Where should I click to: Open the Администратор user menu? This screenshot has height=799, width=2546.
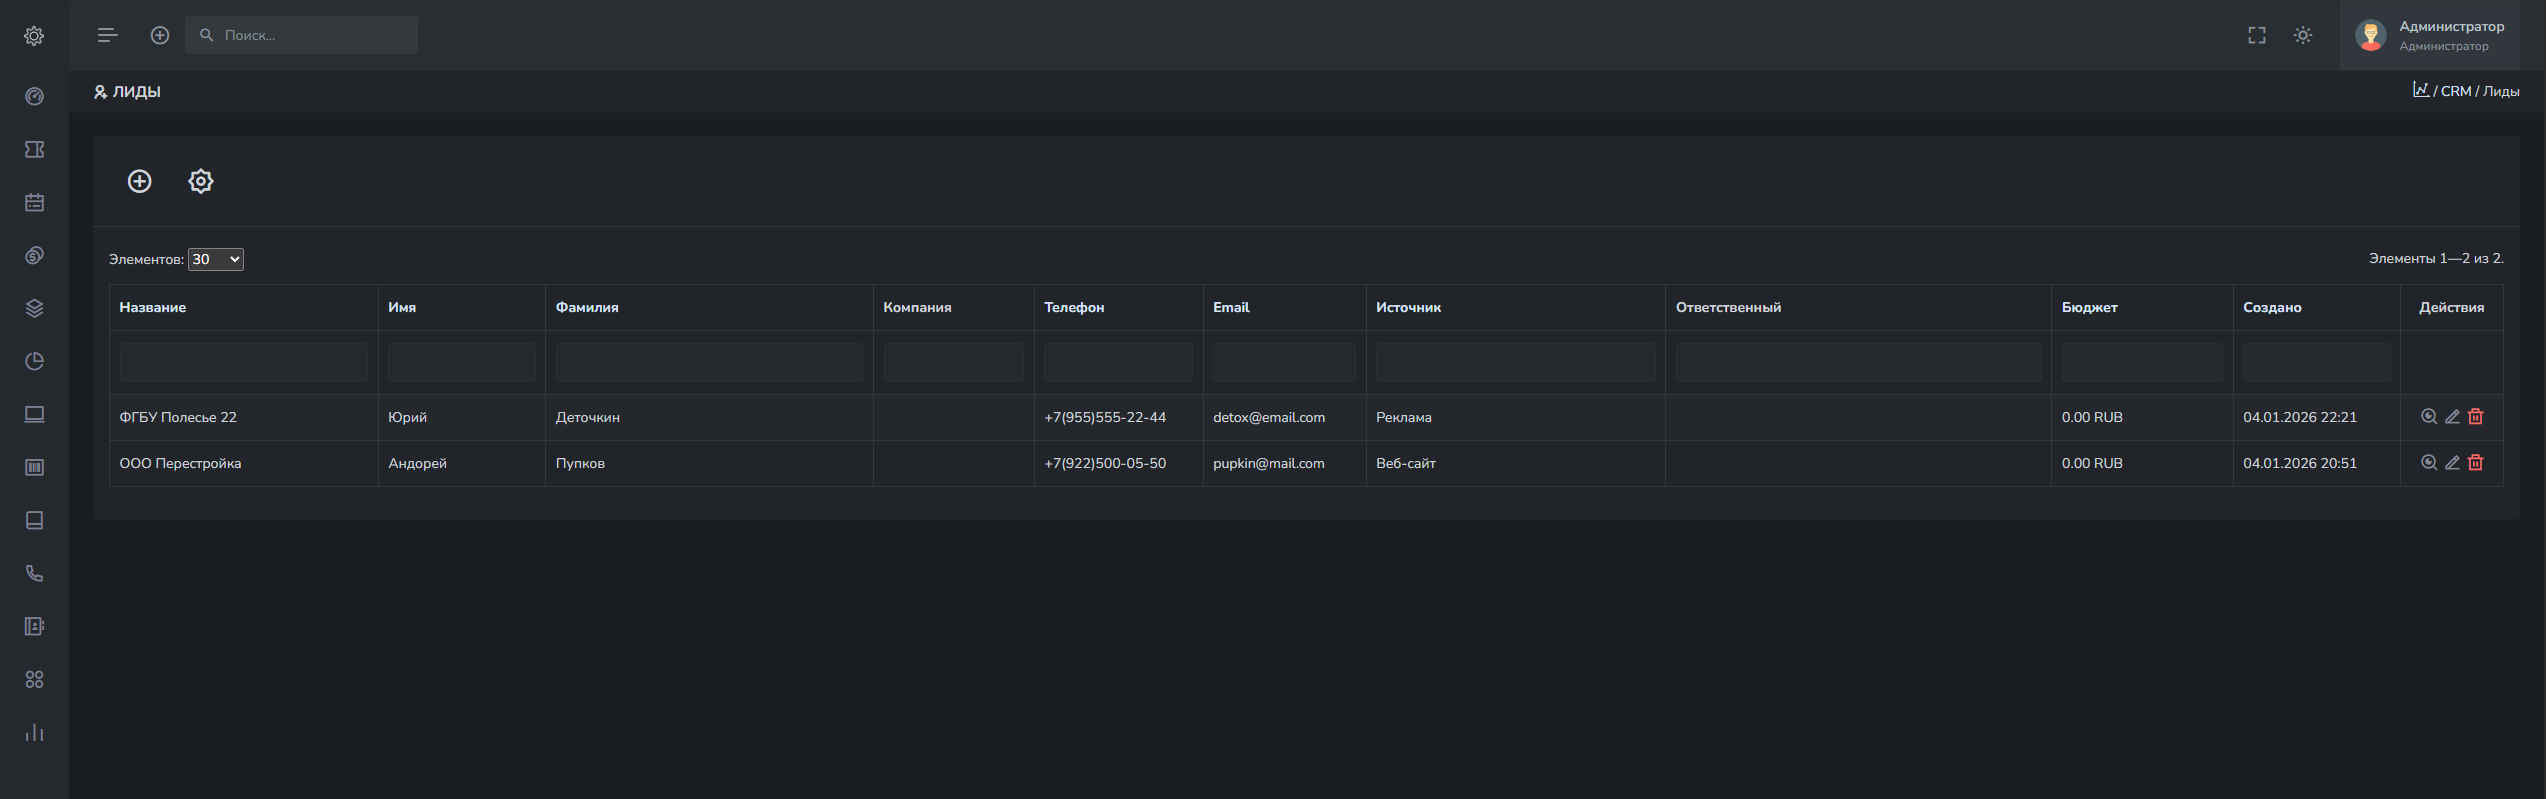pyautogui.click(x=2442, y=36)
